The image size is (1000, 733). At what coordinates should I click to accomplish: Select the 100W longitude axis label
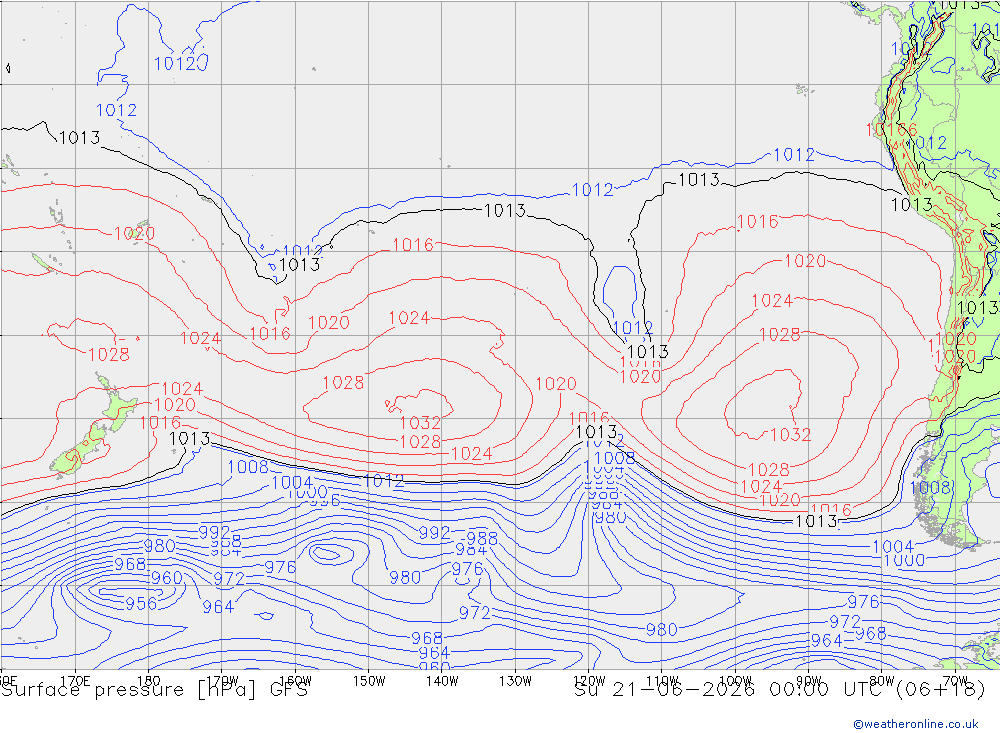735,681
